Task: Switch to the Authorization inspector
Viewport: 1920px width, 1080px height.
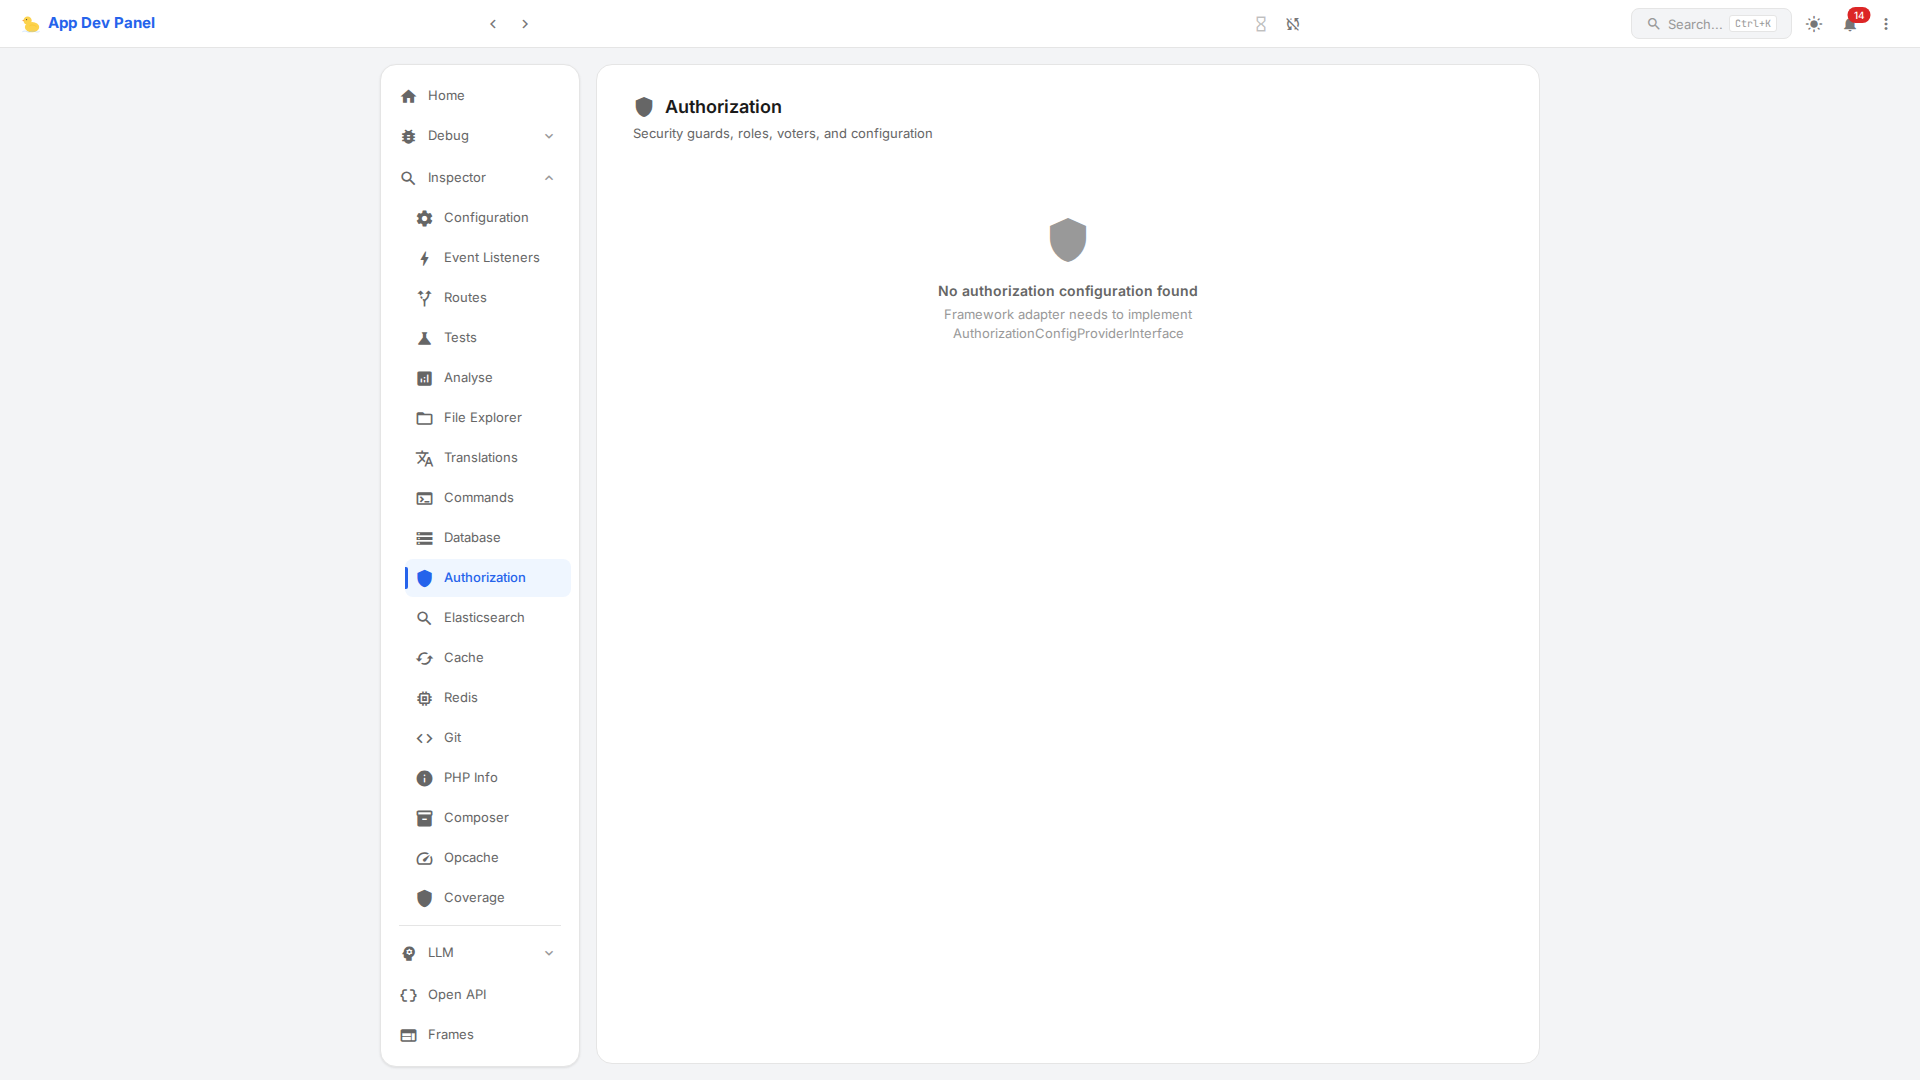Action: coord(484,577)
